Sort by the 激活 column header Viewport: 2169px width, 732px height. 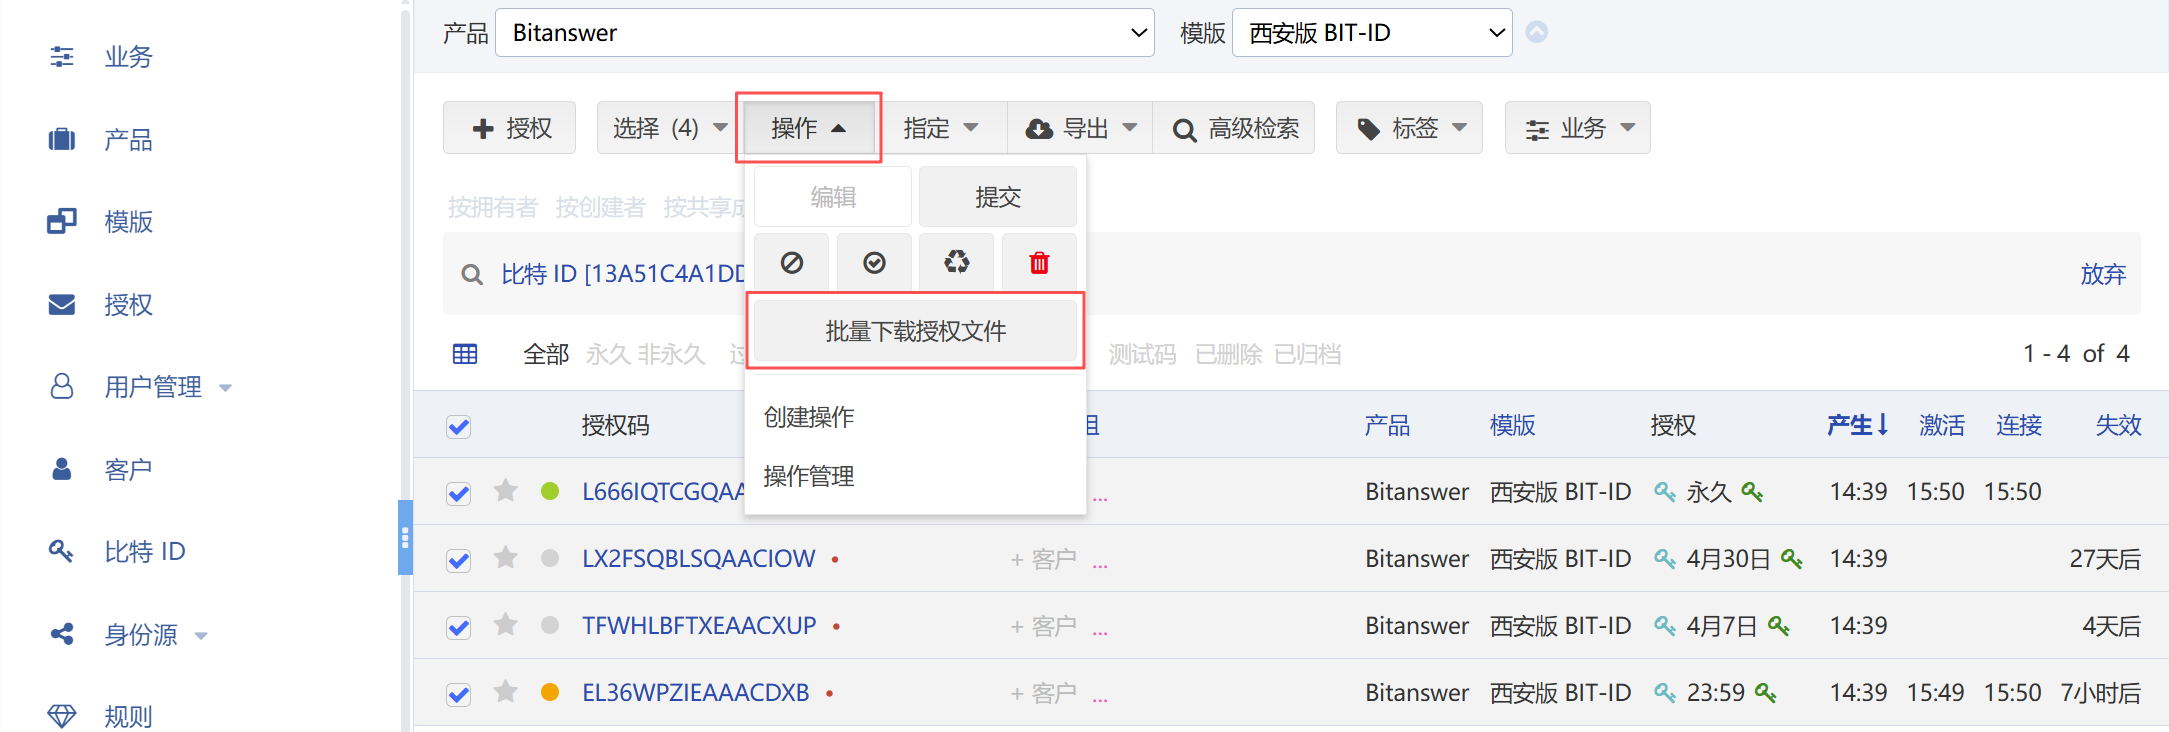pyautogui.click(x=1942, y=425)
